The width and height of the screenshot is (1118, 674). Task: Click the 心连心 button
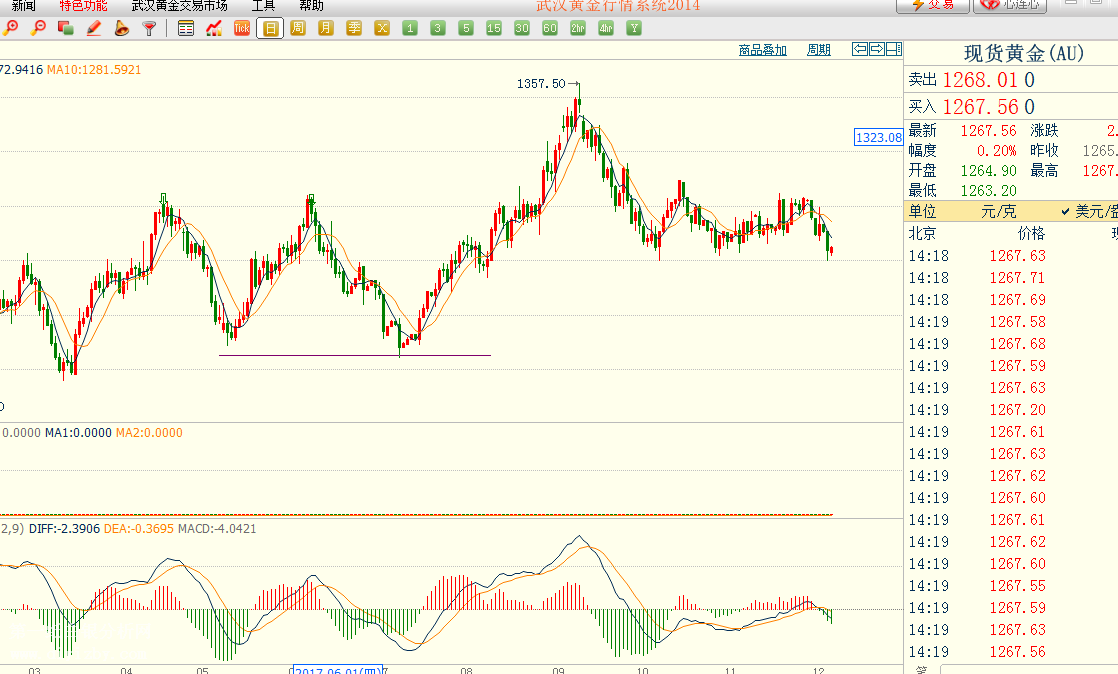[1010, 5]
